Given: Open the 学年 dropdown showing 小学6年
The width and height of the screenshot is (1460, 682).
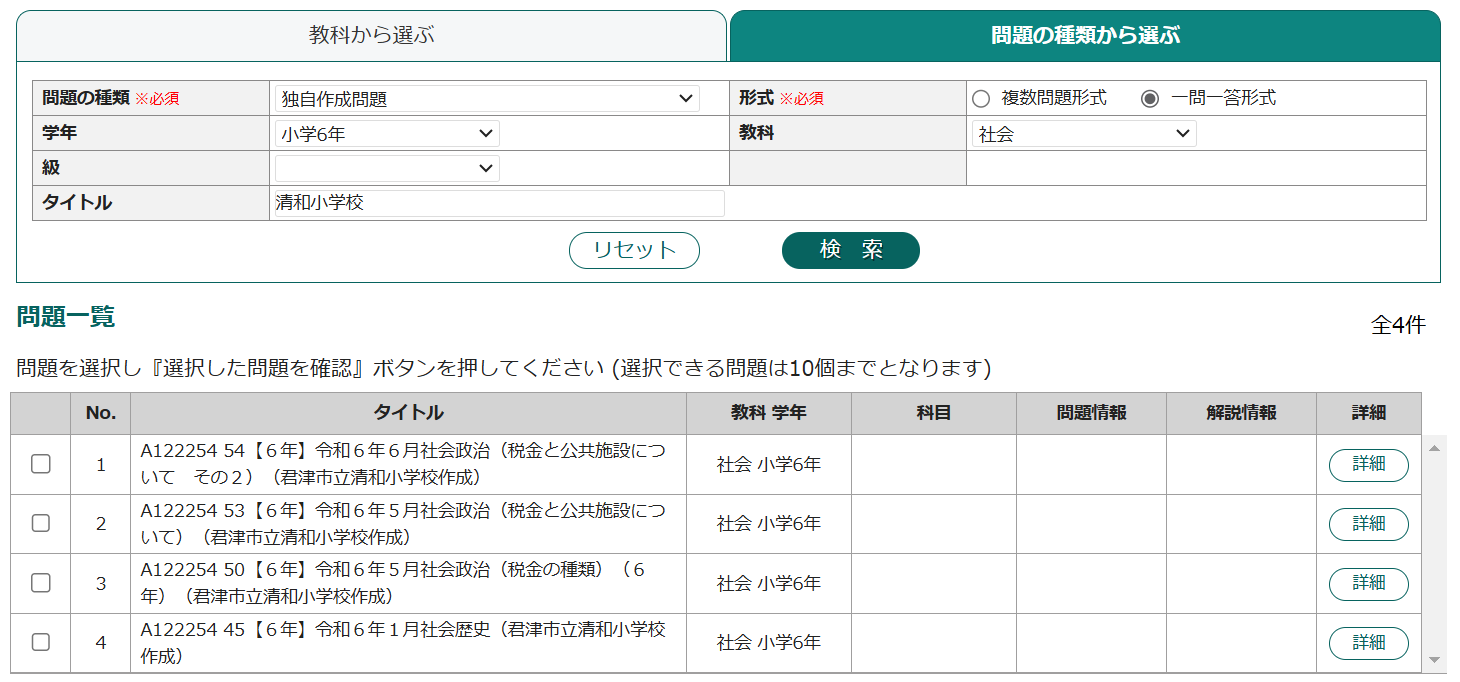Looking at the screenshot, I should point(387,133).
